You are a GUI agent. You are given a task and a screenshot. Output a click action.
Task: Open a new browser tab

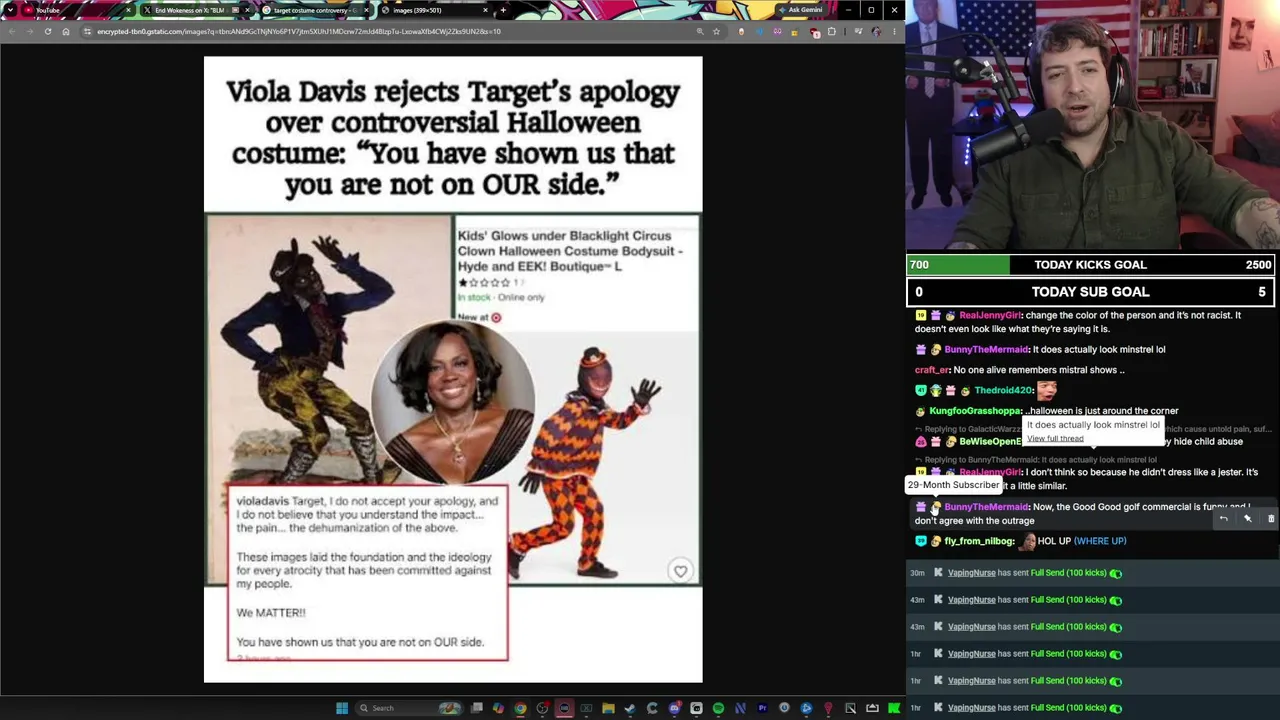point(503,10)
